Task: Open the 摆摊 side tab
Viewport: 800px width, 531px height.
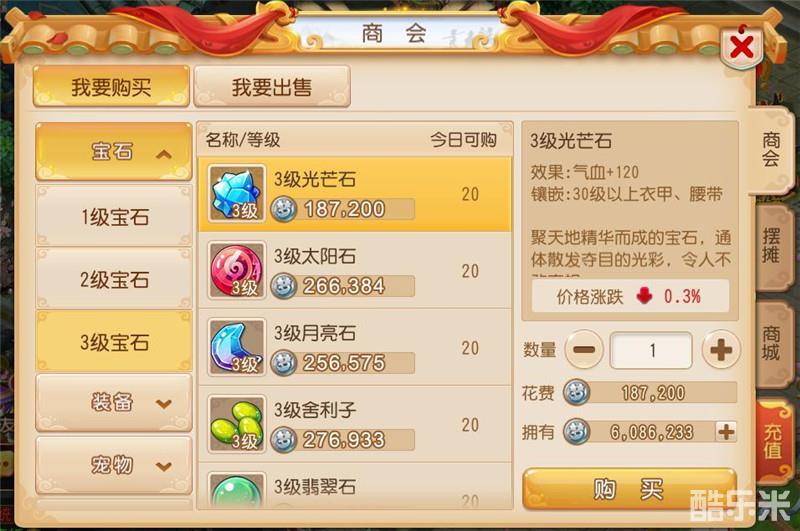Action: pos(770,246)
